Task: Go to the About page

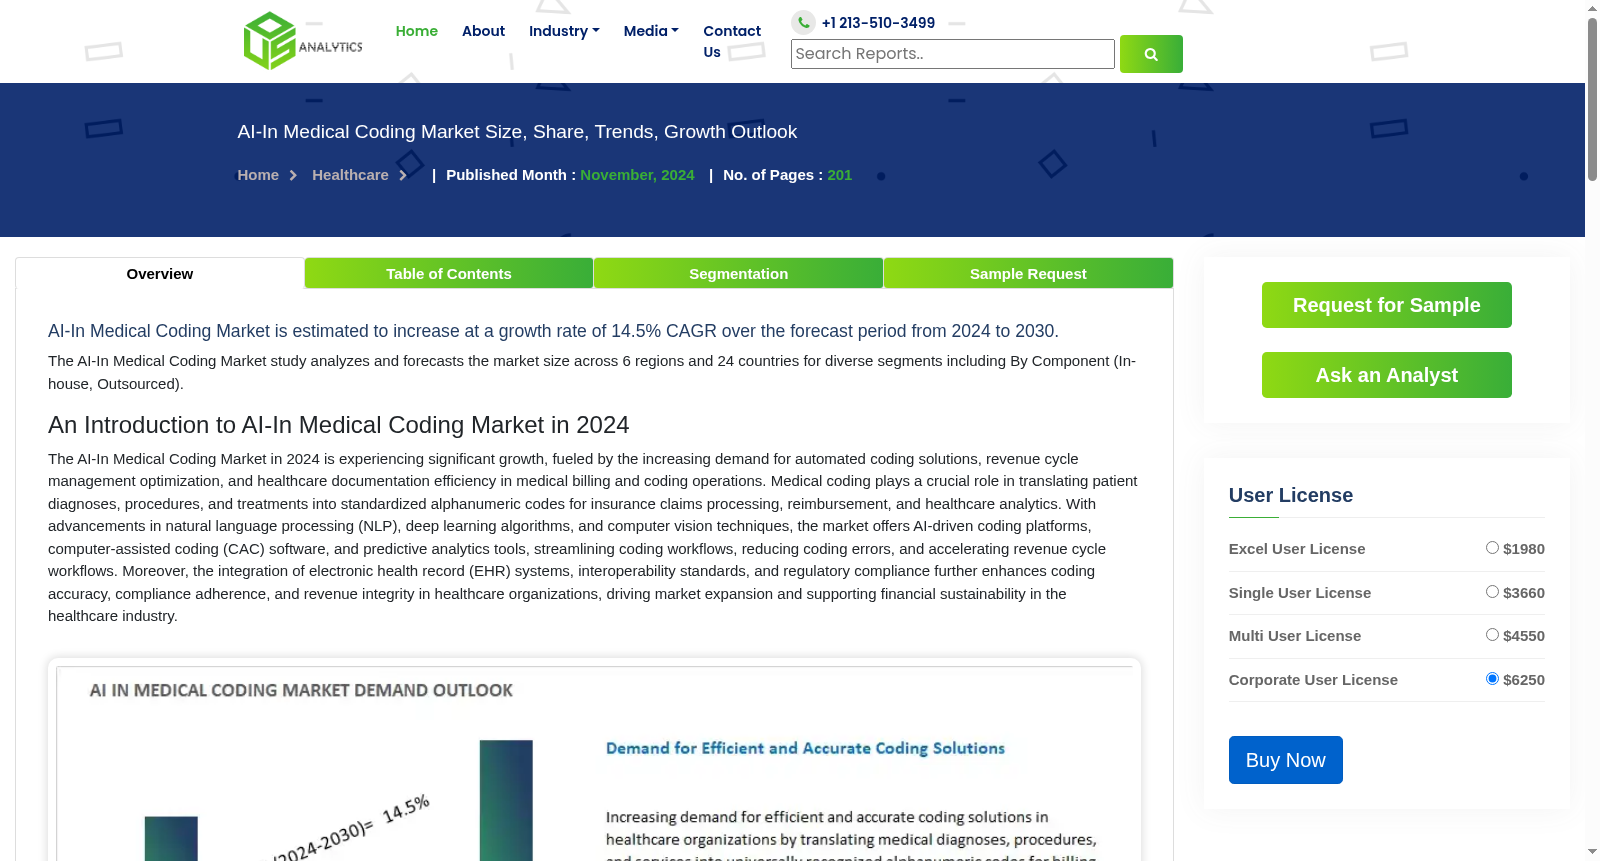Action: (483, 31)
